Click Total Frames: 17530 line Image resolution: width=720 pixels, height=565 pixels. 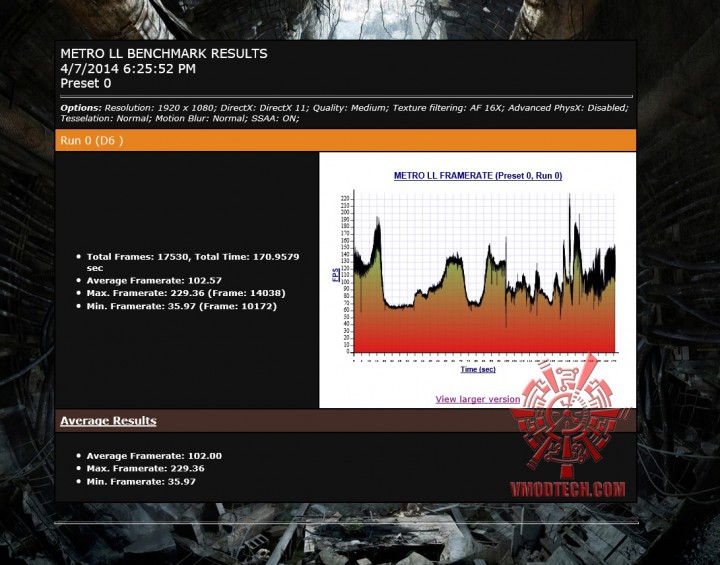click(193, 262)
